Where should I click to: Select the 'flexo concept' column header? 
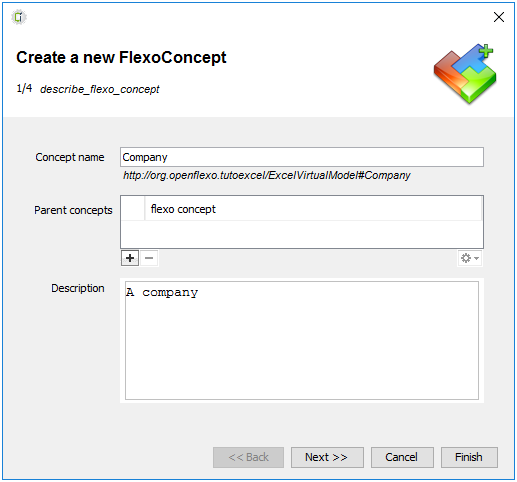point(313,209)
